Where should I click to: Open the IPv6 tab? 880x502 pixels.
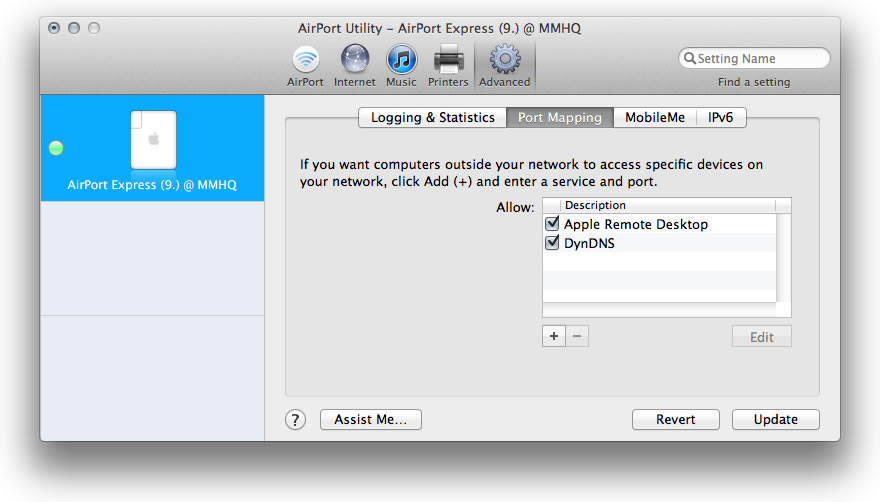tap(721, 117)
